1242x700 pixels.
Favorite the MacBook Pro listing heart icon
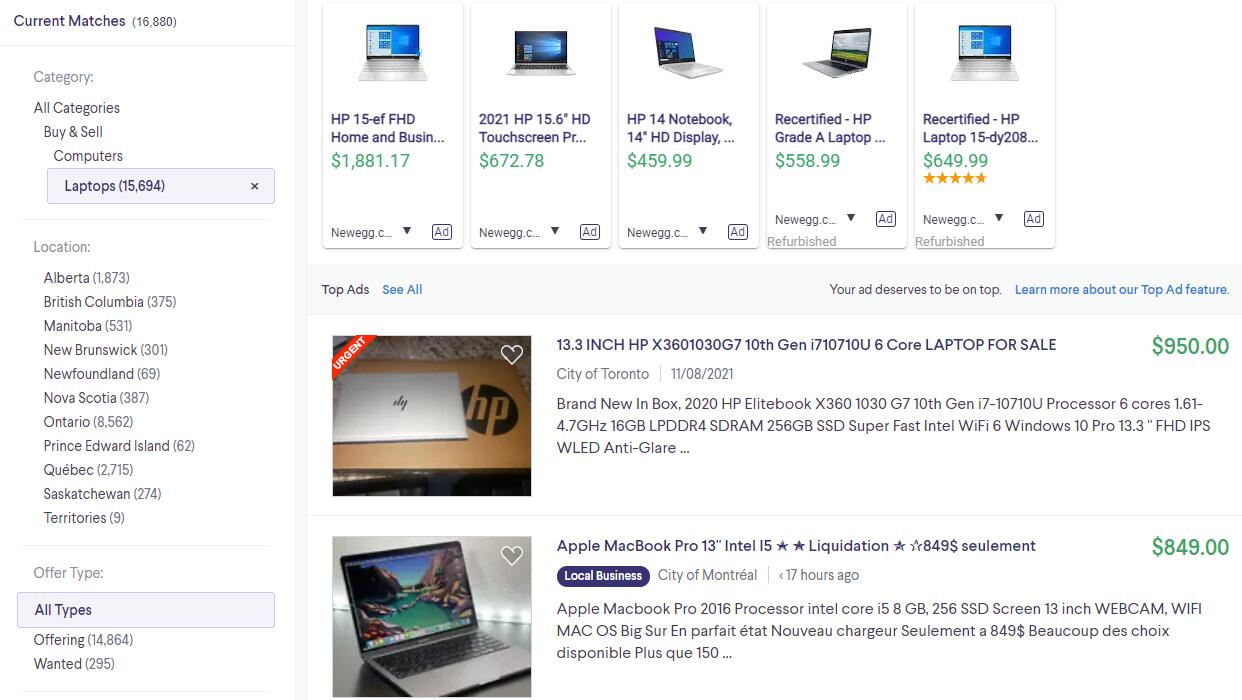tap(512, 556)
